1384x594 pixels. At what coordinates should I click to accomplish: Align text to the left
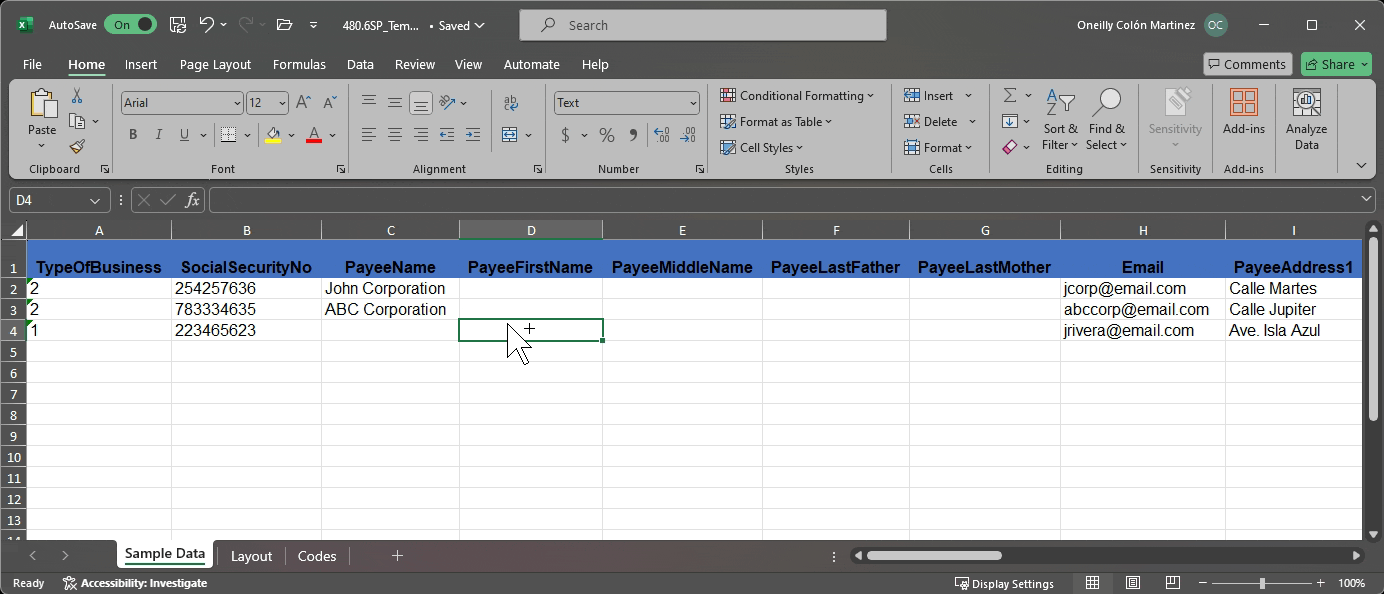tap(369, 134)
